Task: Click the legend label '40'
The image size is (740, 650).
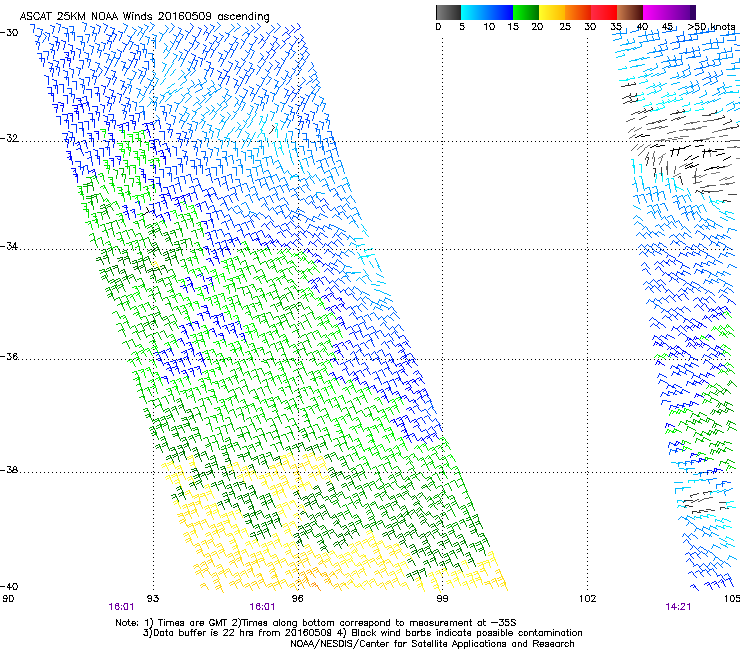Action: point(642,27)
